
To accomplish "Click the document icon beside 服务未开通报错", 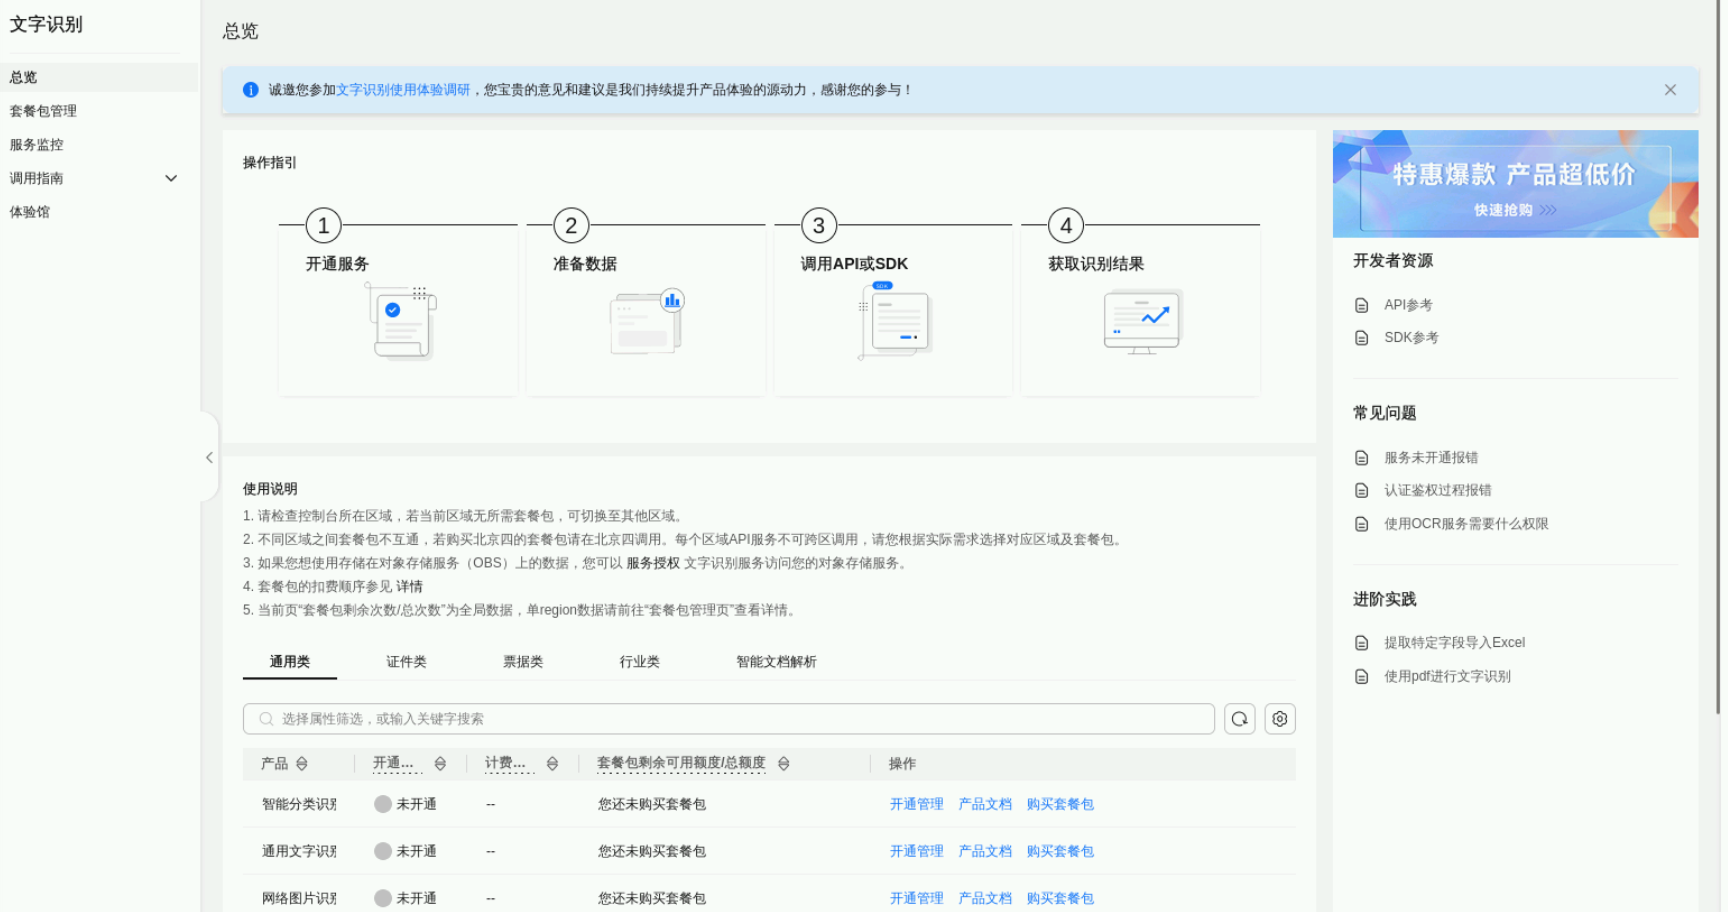I will pyautogui.click(x=1361, y=457).
